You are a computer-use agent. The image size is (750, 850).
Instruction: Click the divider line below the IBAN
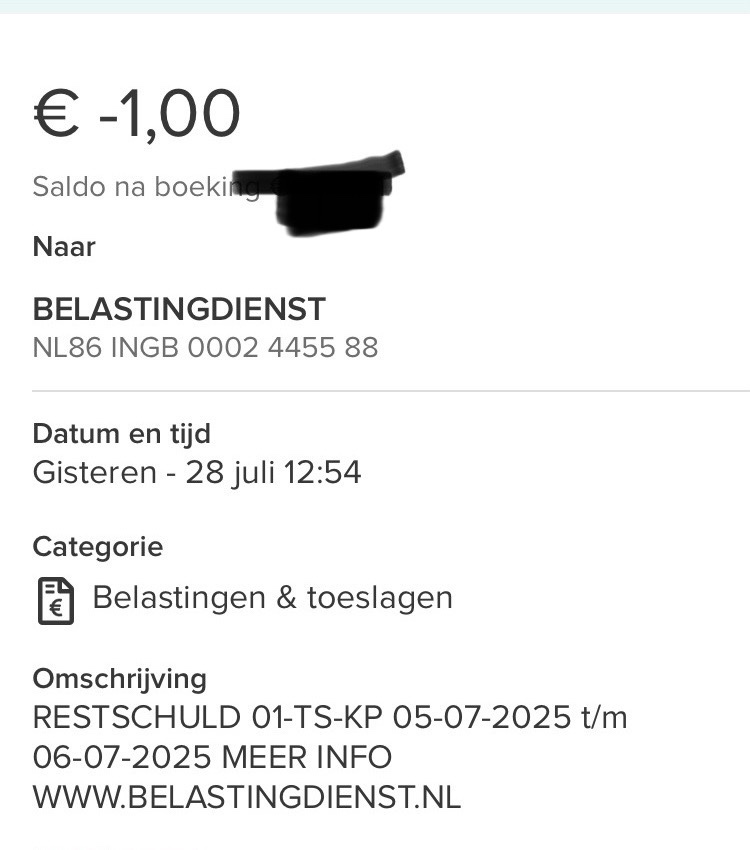(x=390, y=390)
